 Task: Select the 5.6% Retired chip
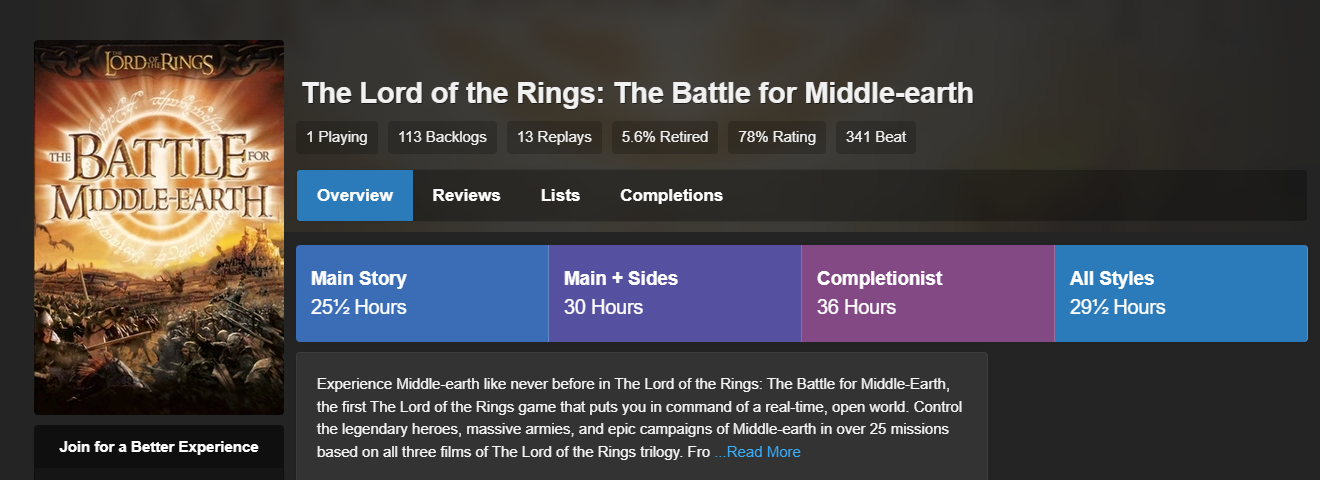[x=664, y=137]
